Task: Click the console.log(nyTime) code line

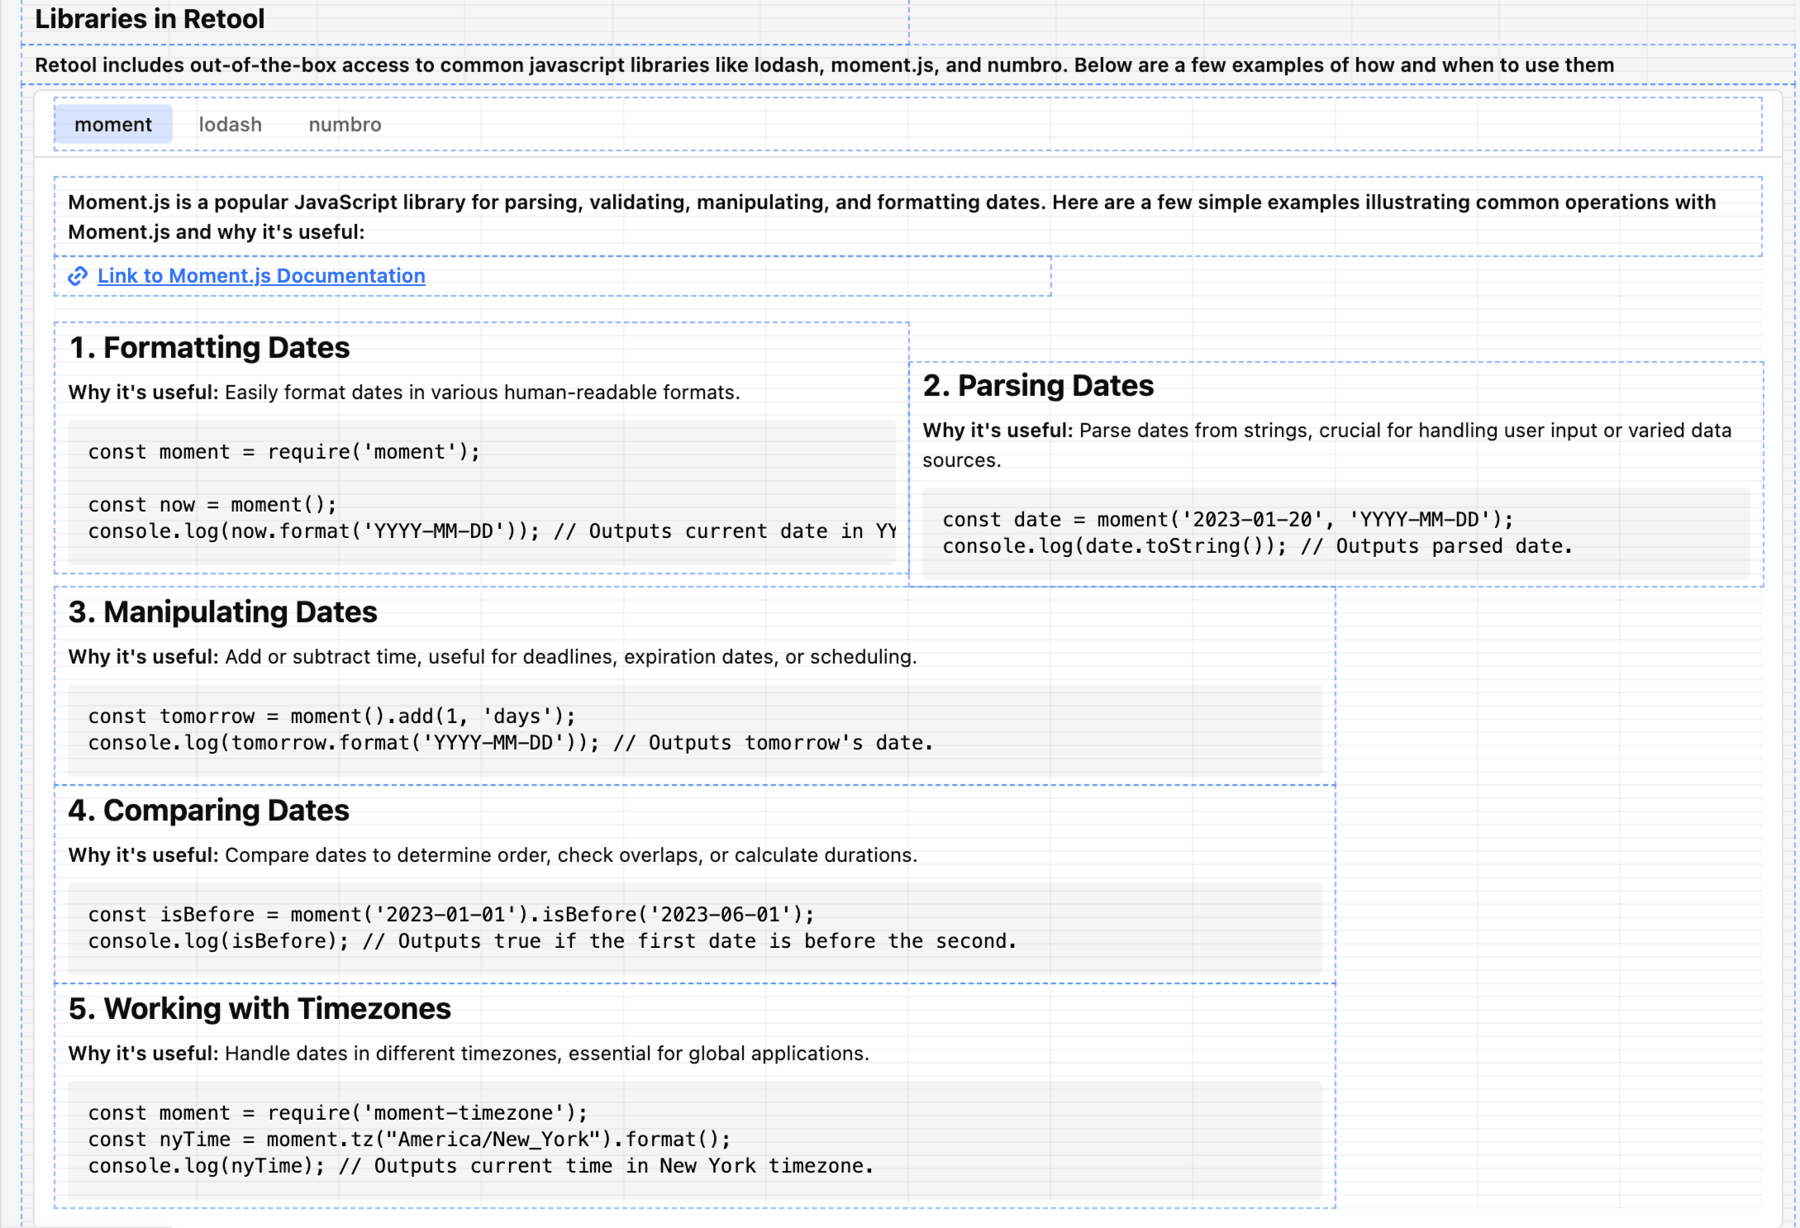Action: 481,1166
